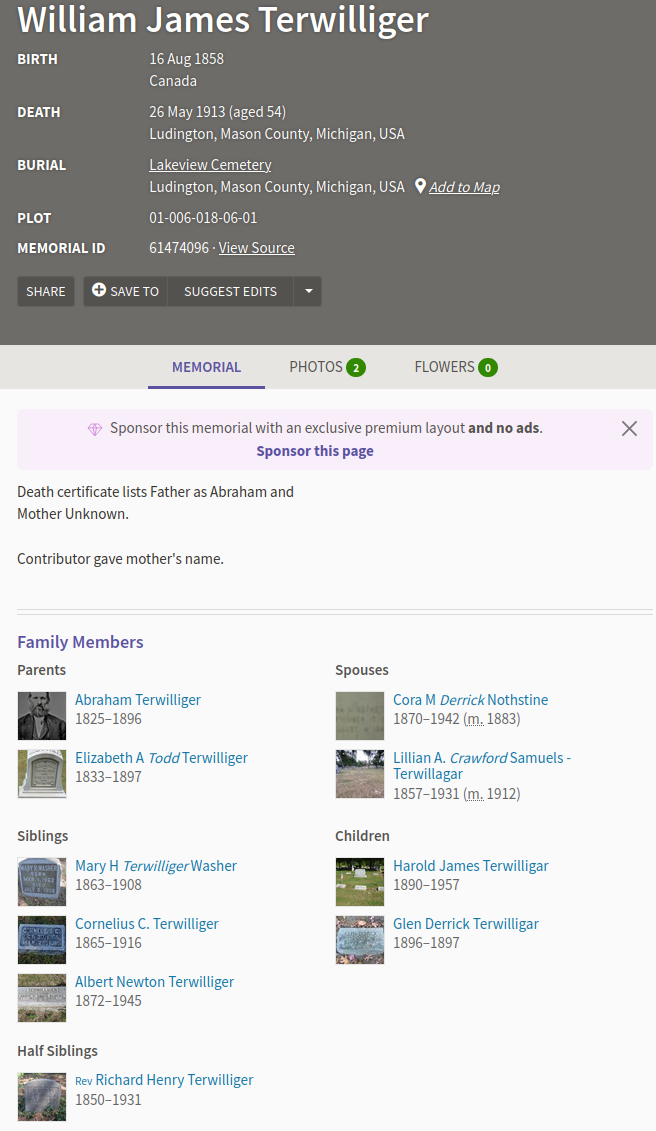
Task: Open Glen Derrick Terwilligar's memorial link
Action: coord(466,924)
